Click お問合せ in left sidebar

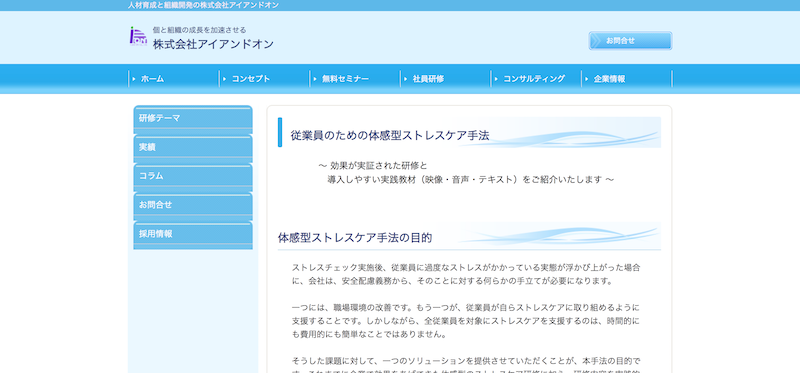(x=193, y=206)
